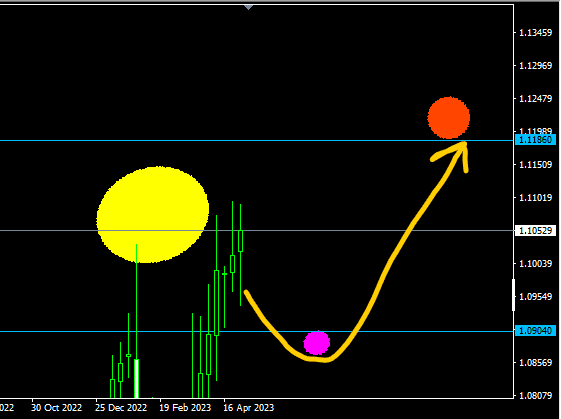Click the white 1.10529 current price label
Viewport: 561px width, 419px height.
point(535,231)
